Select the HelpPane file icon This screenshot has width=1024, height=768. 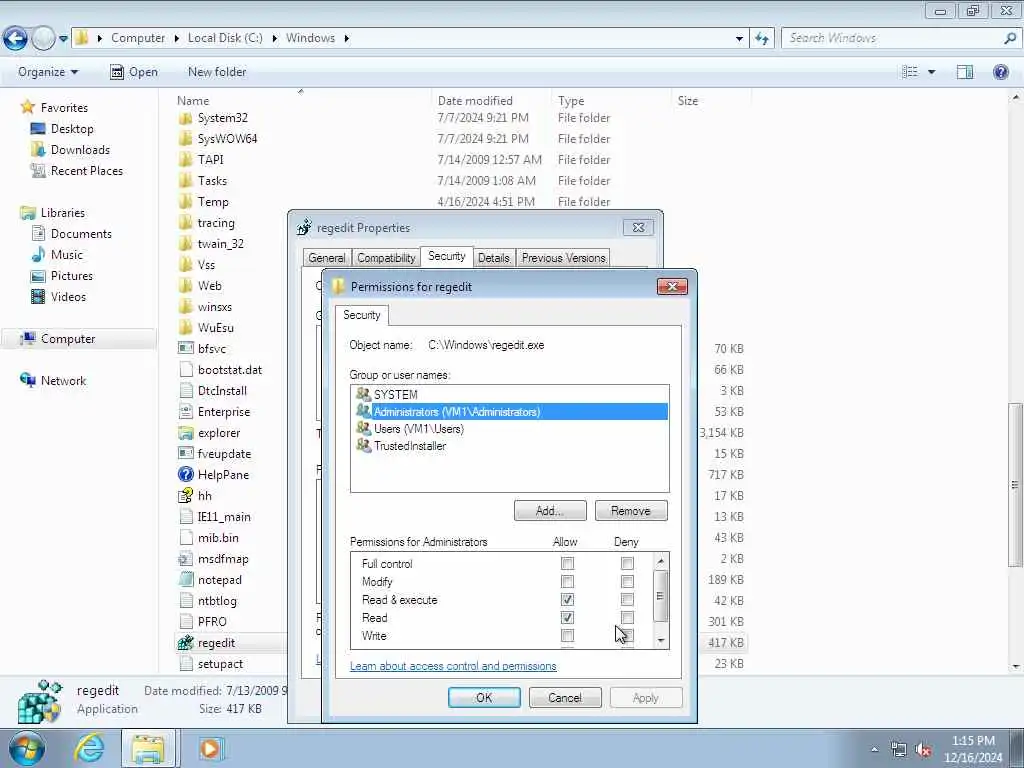(x=185, y=475)
